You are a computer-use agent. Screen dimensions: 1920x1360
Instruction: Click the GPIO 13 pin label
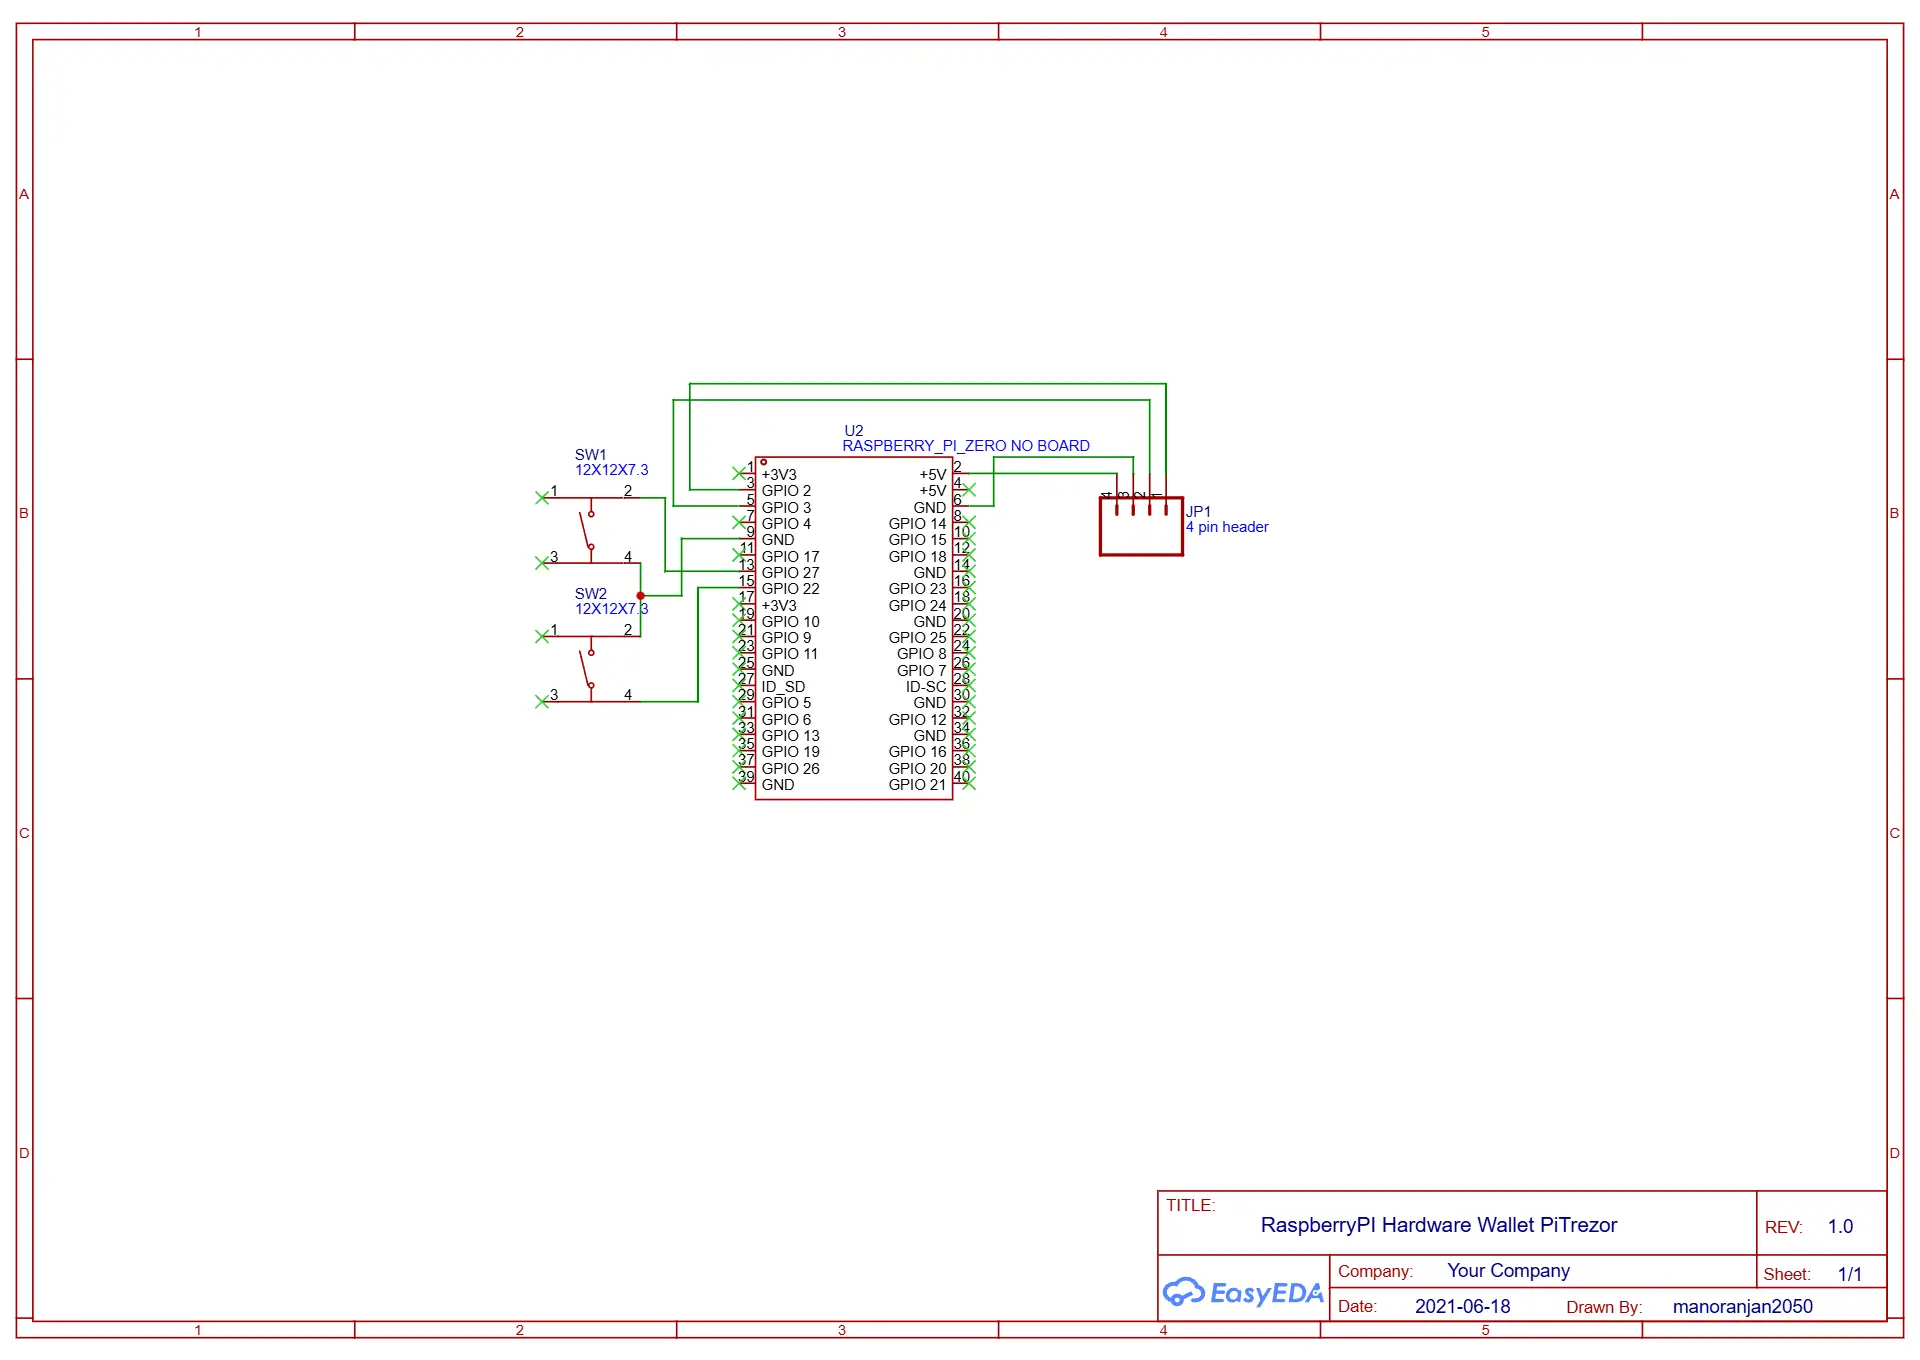(x=790, y=736)
